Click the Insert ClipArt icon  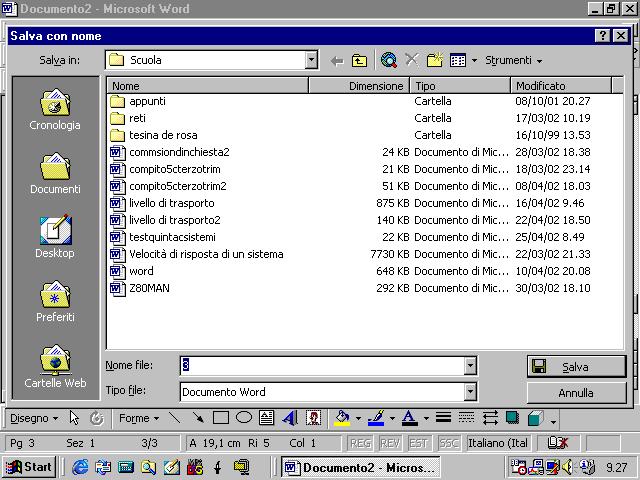[x=313, y=418]
